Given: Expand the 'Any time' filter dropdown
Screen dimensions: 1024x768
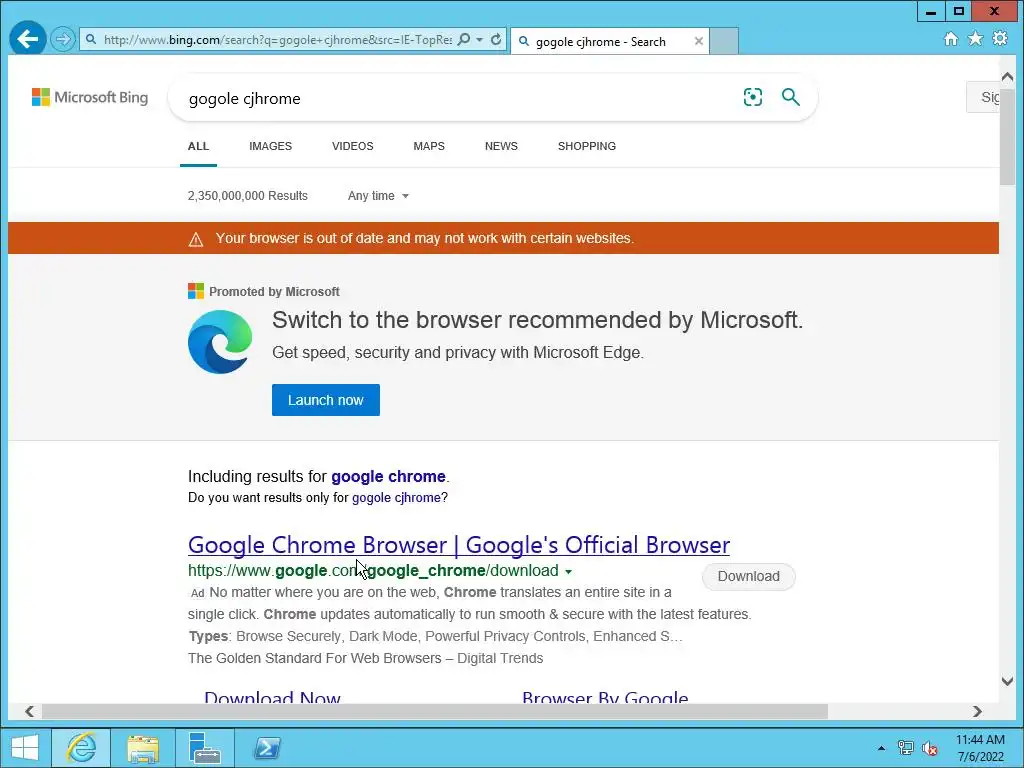Looking at the screenshot, I should point(378,196).
